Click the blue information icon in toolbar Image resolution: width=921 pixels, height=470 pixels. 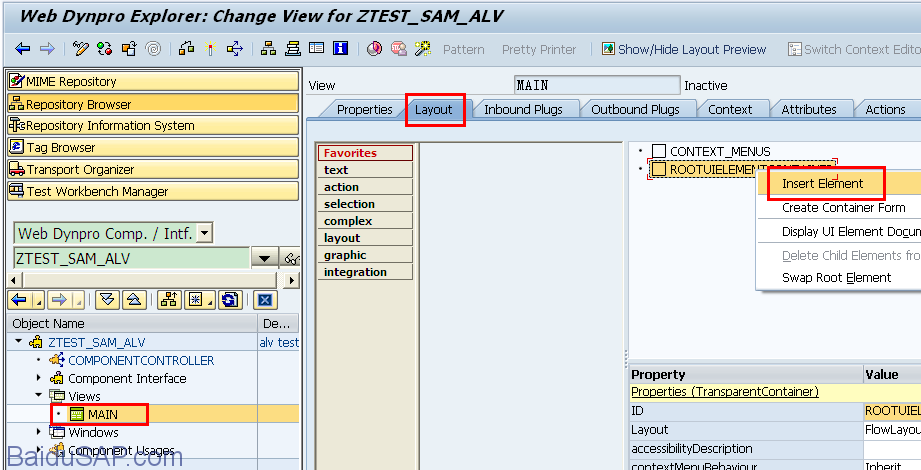tap(340, 49)
